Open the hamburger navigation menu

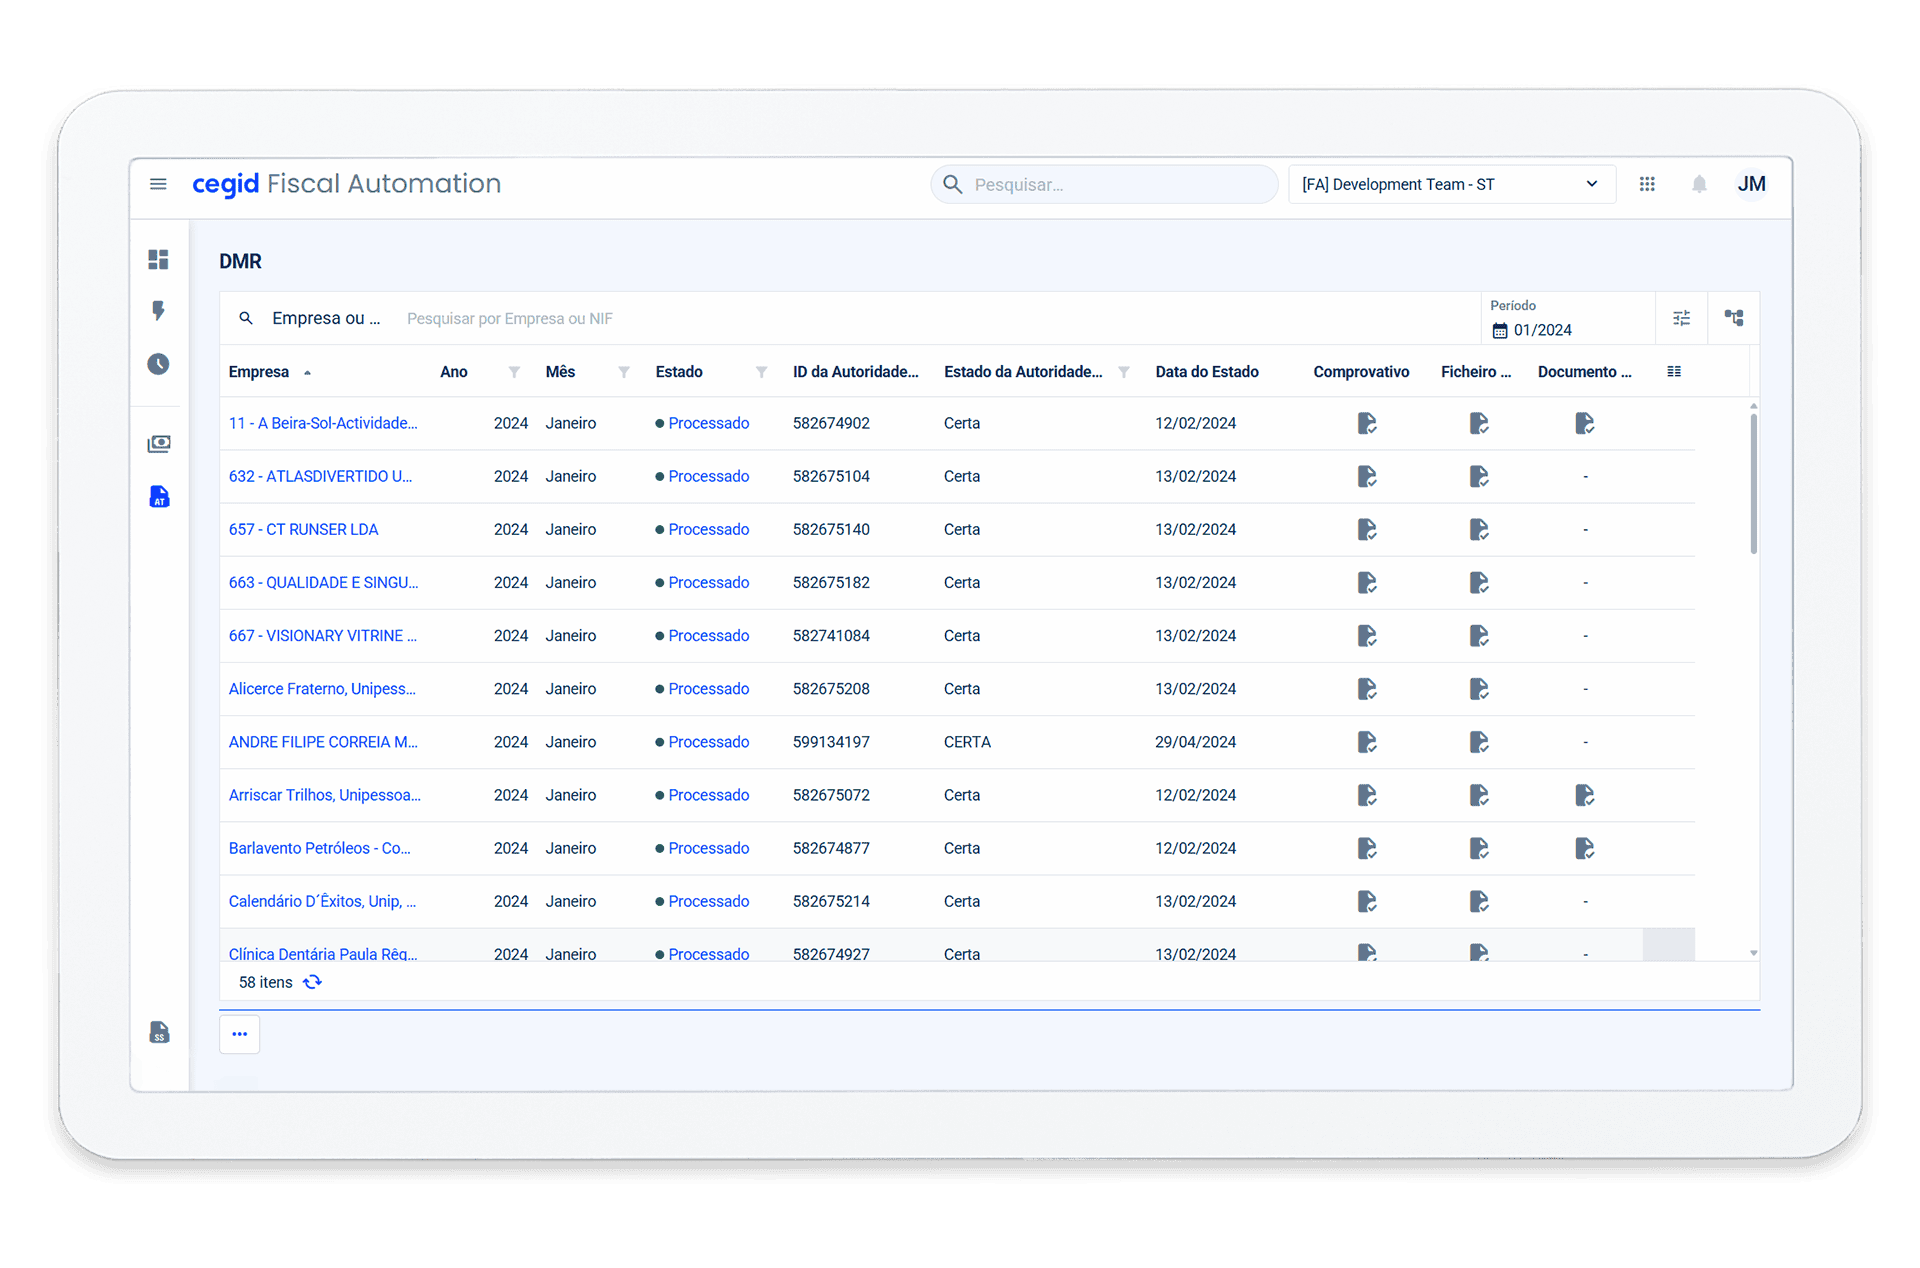click(x=158, y=184)
